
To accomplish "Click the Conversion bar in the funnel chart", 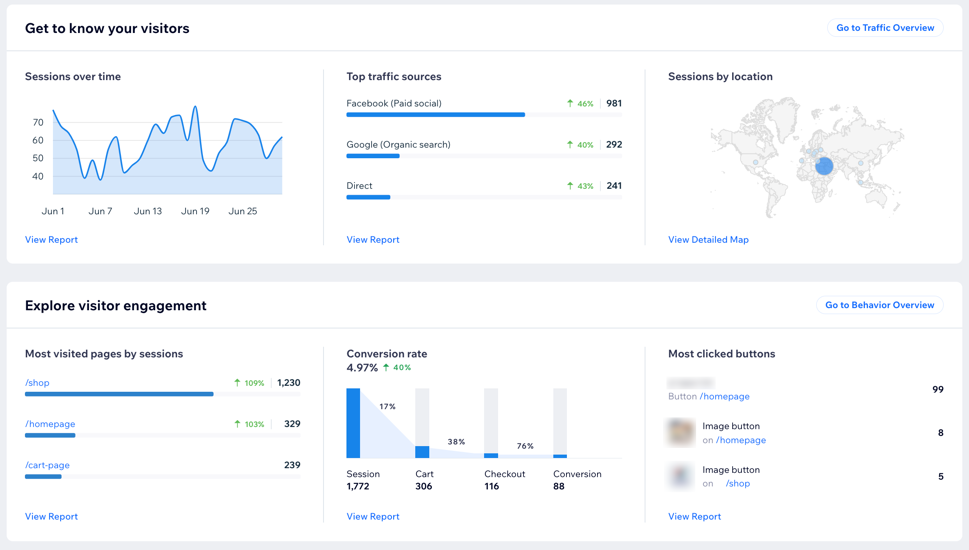I will [560, 423].
